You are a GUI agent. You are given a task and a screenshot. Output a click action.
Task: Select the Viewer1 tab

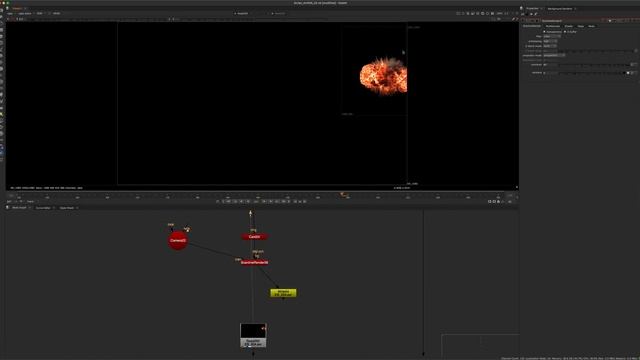click(17, 8)
